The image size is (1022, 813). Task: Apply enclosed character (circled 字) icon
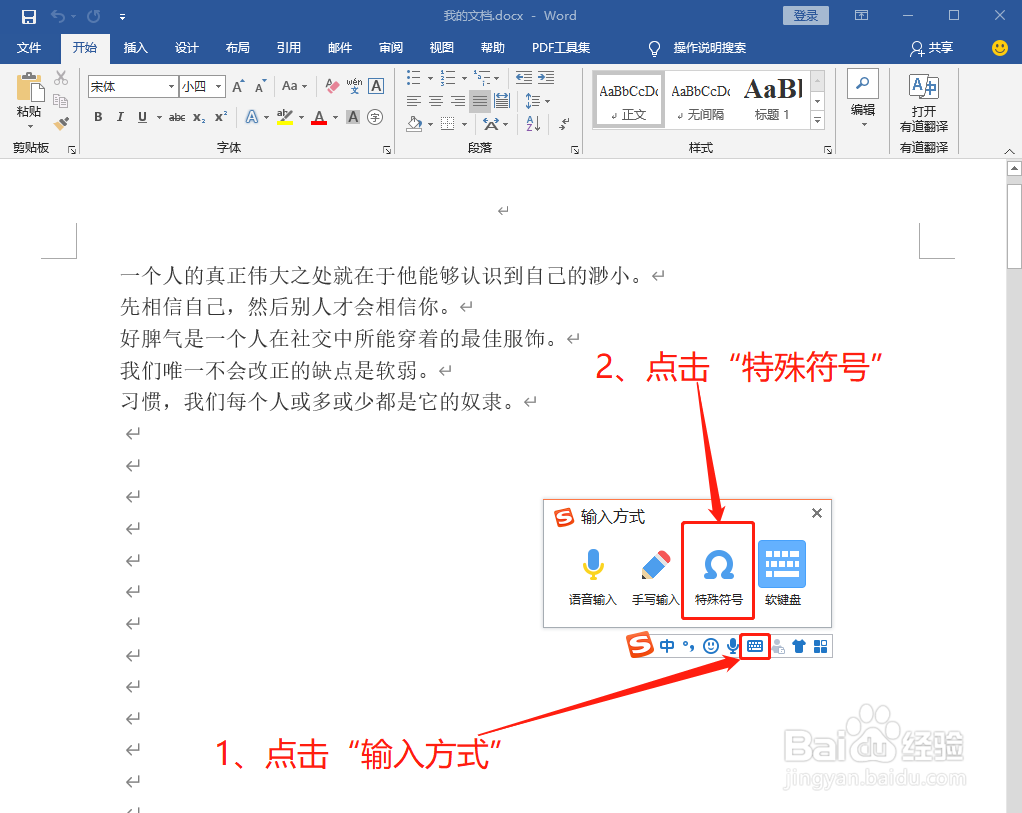point(375,117)
